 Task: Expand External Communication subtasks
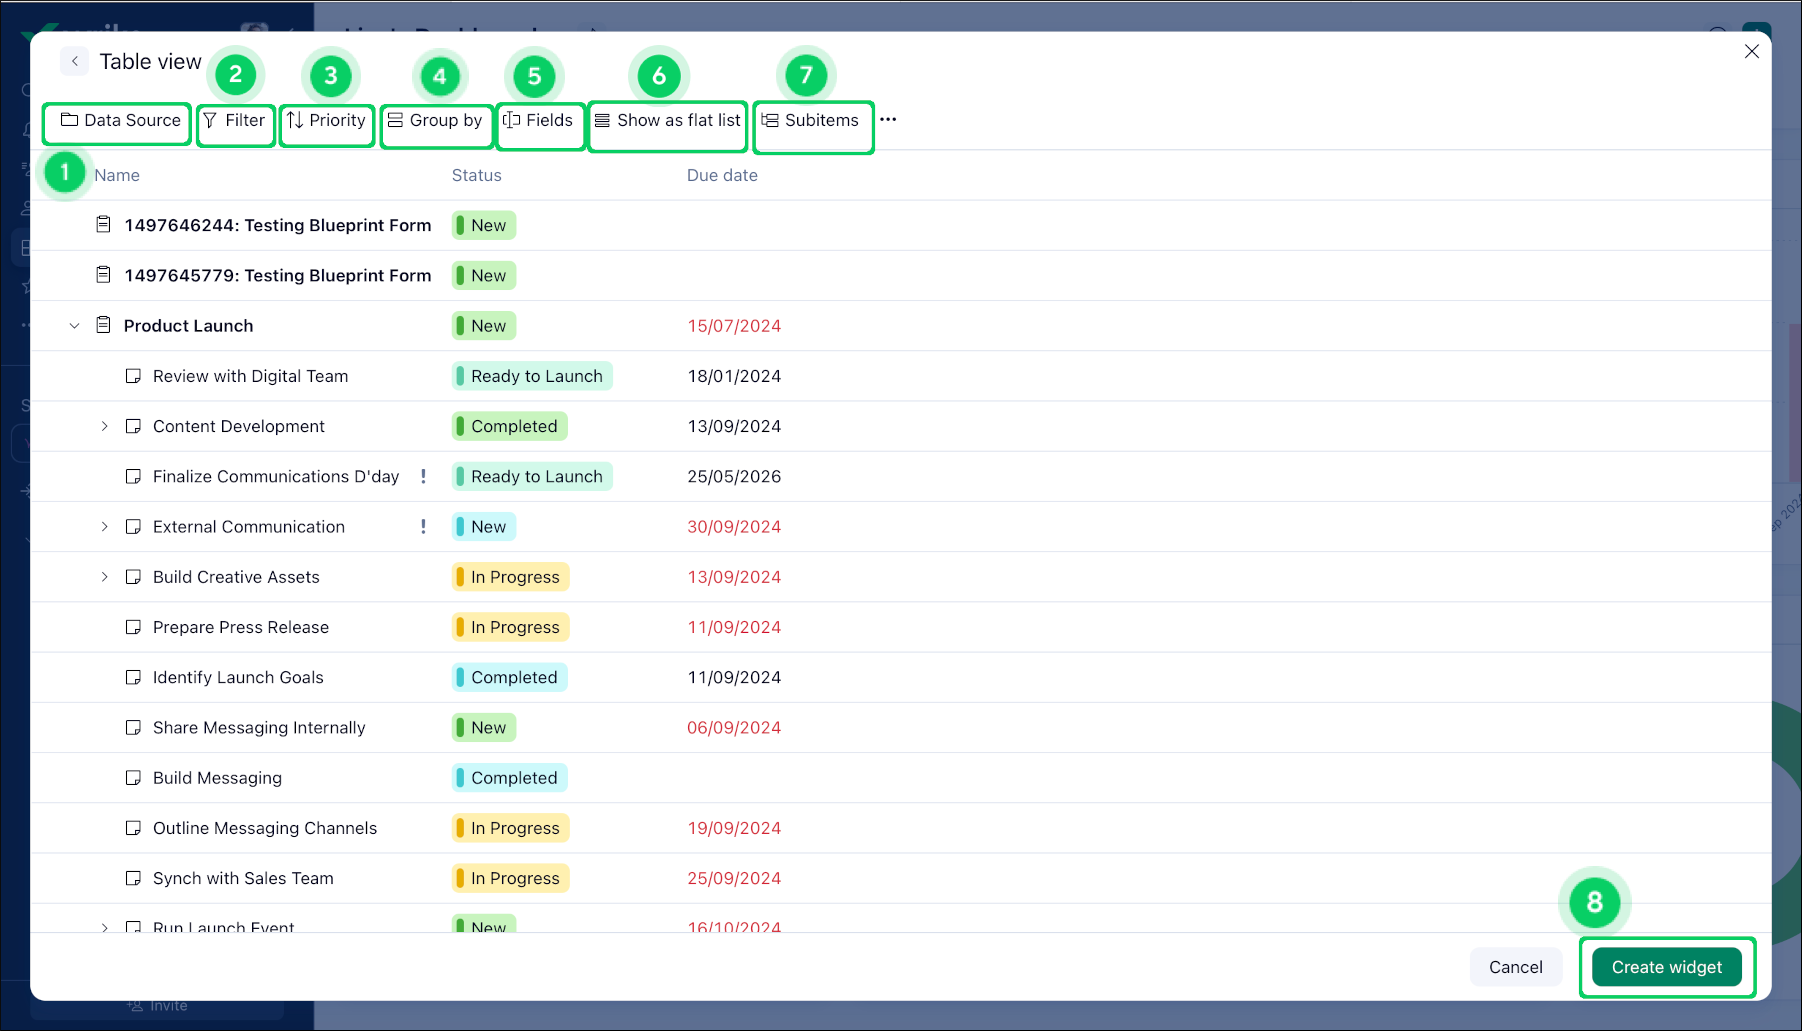click(x=105, y=526)
